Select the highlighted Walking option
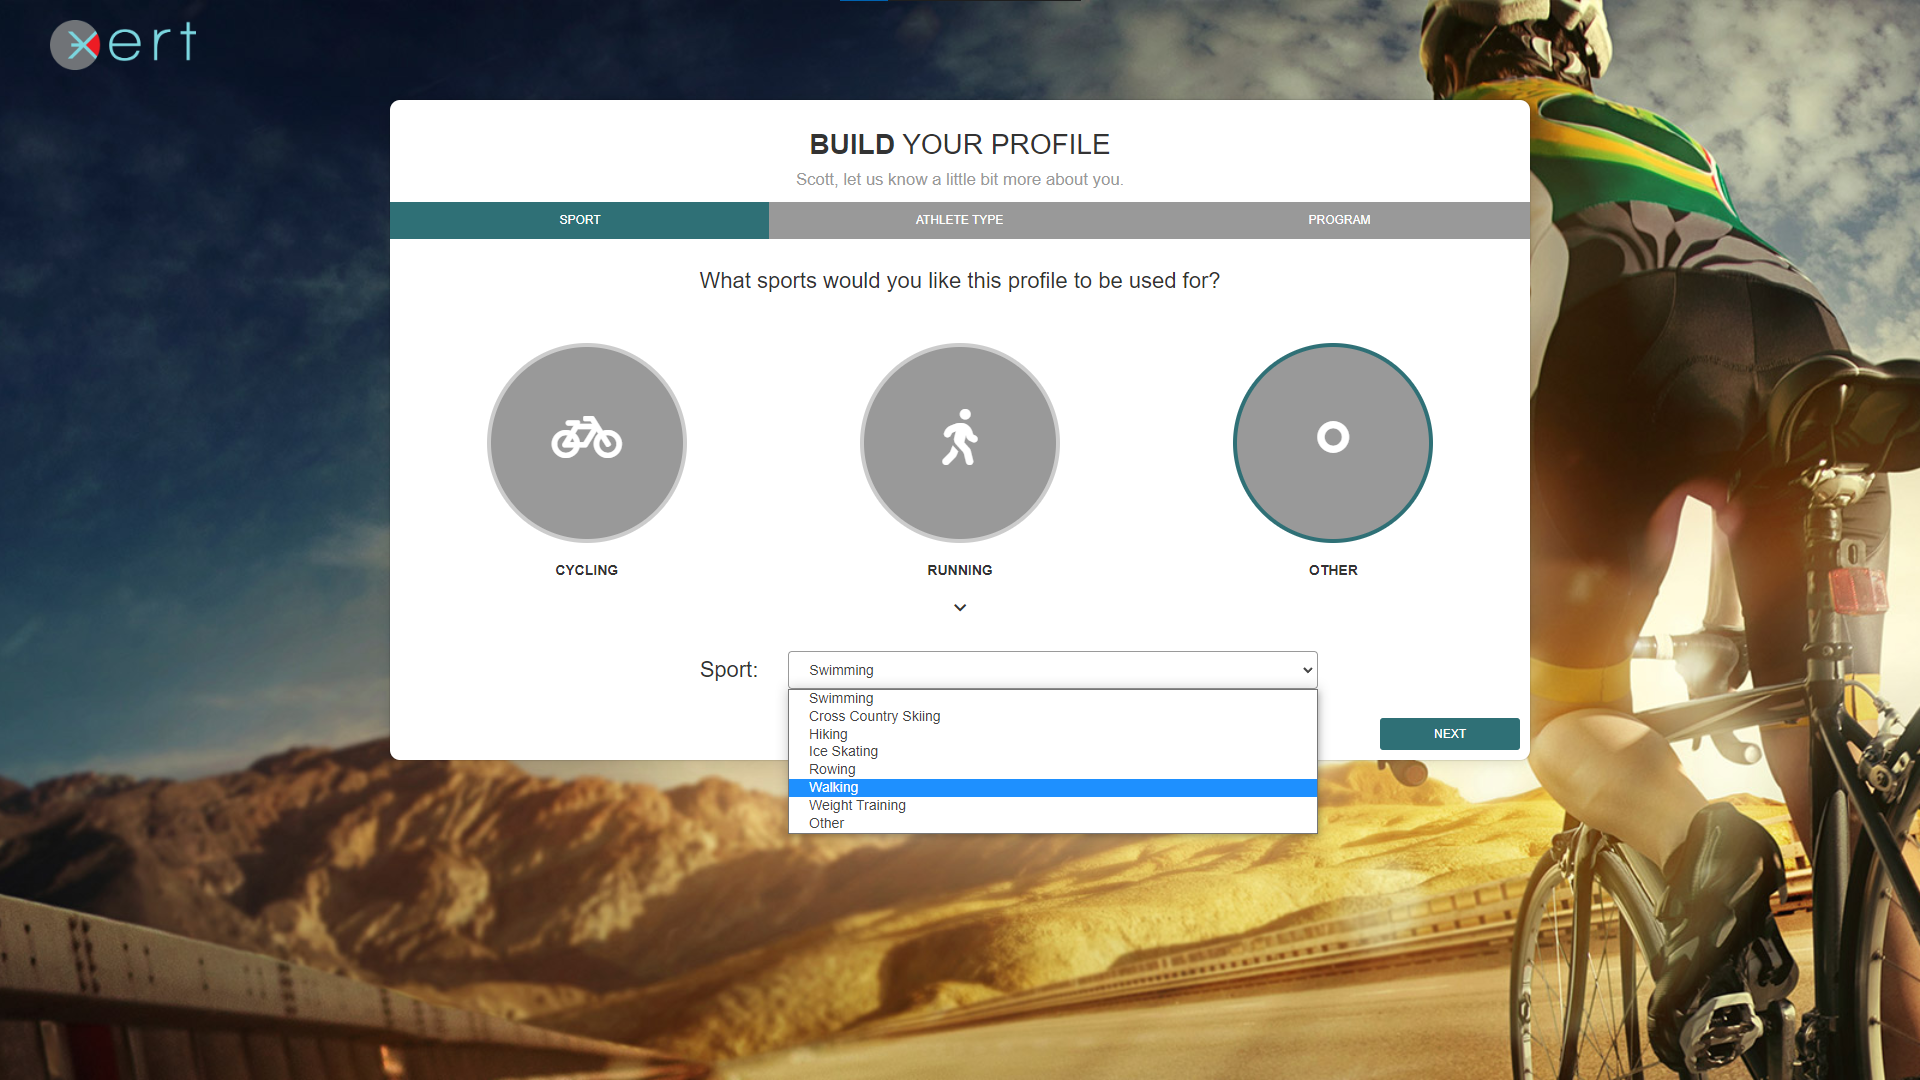Image resolution: width=1920 pixels, height=1080 pixels. coord(833,787)
